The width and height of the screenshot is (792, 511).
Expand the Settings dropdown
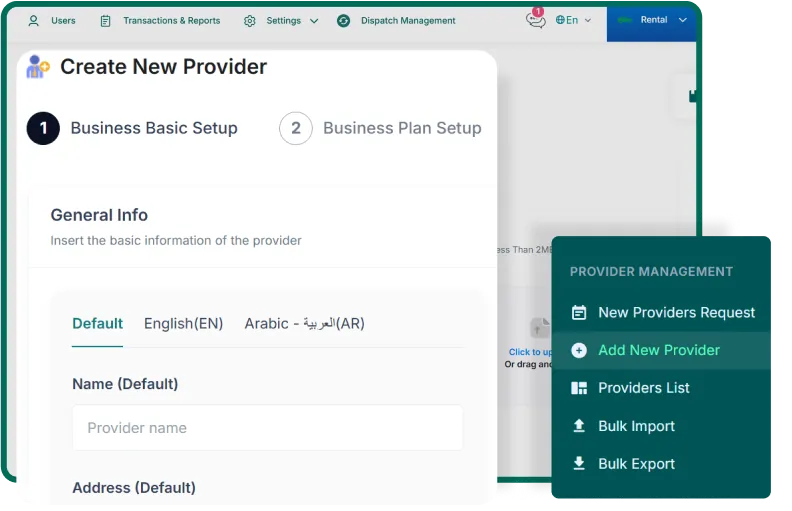tap(281, 21)
